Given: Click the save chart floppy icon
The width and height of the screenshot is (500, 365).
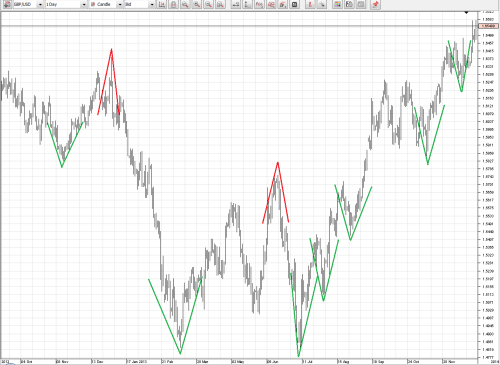Looking at the screenshot, I should click(349, 4).
